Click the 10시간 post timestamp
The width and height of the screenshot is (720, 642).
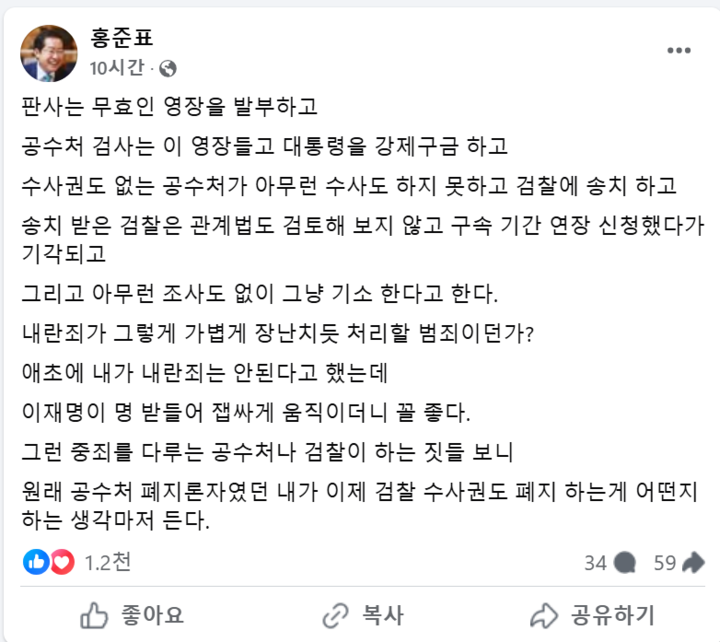pyautogui.click(x=117, y=68)
